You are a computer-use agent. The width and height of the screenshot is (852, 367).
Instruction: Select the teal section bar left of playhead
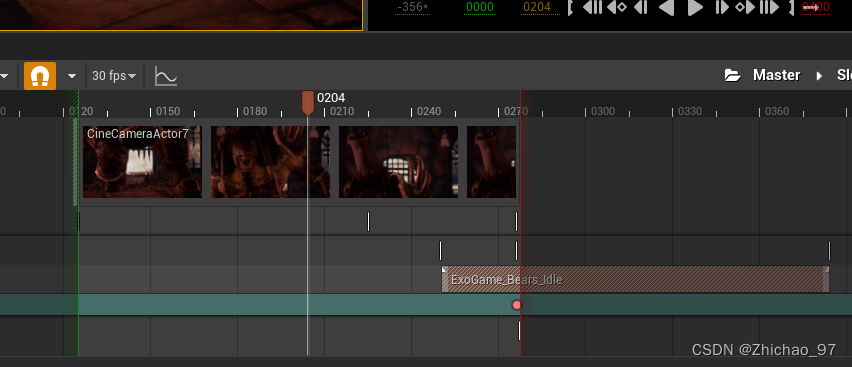pyautogui.click(x=193, y=304)
